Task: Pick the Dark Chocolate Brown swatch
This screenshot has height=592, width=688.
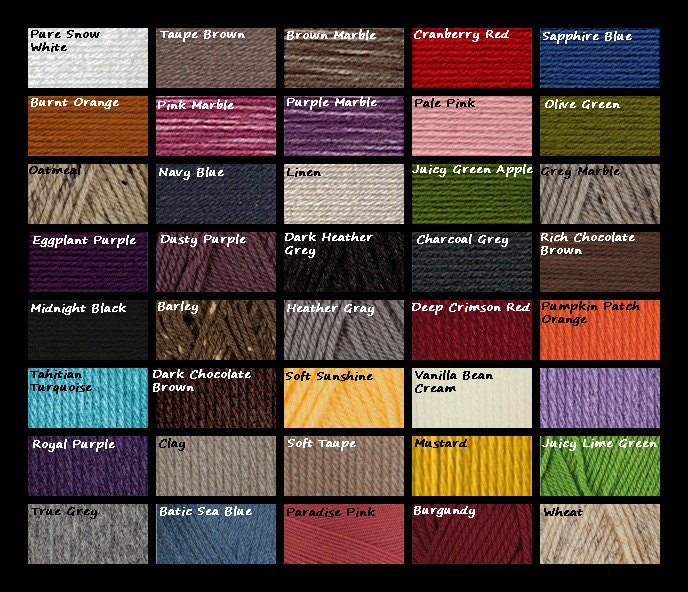Action: [216, 398]
